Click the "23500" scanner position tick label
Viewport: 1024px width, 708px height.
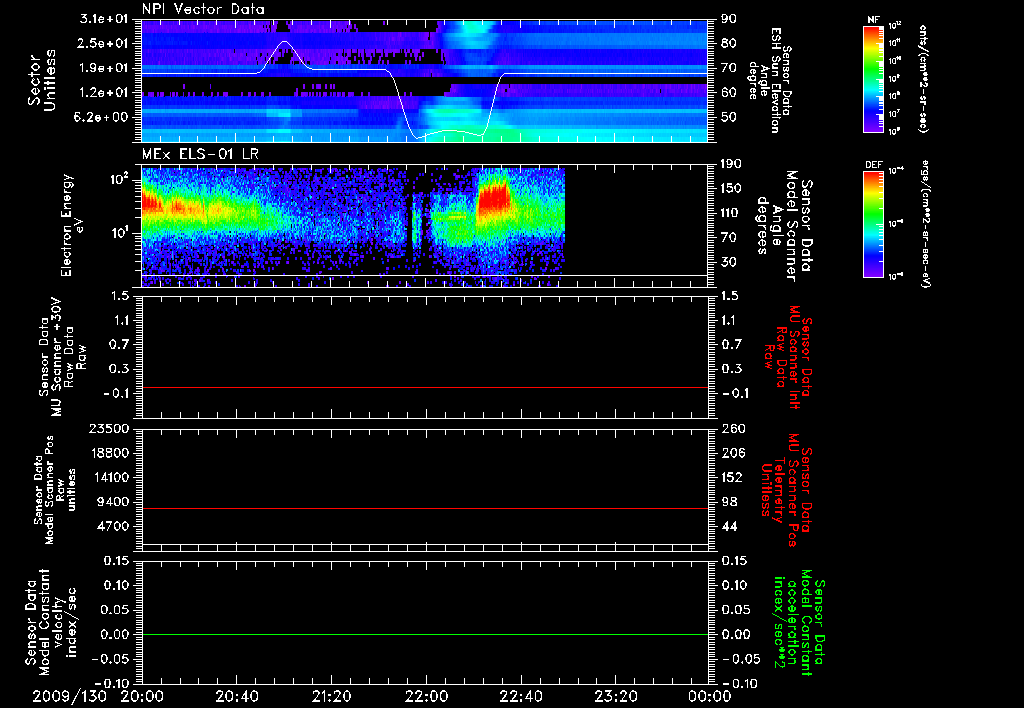110,428
